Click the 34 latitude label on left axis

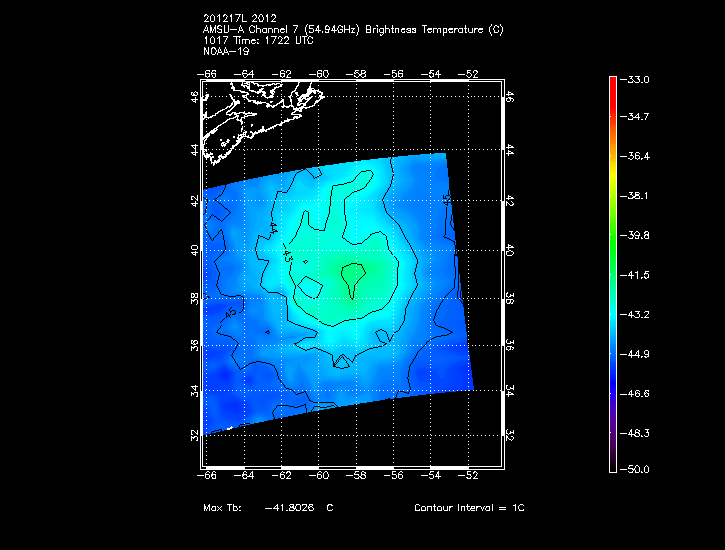[x=195, y=391]
